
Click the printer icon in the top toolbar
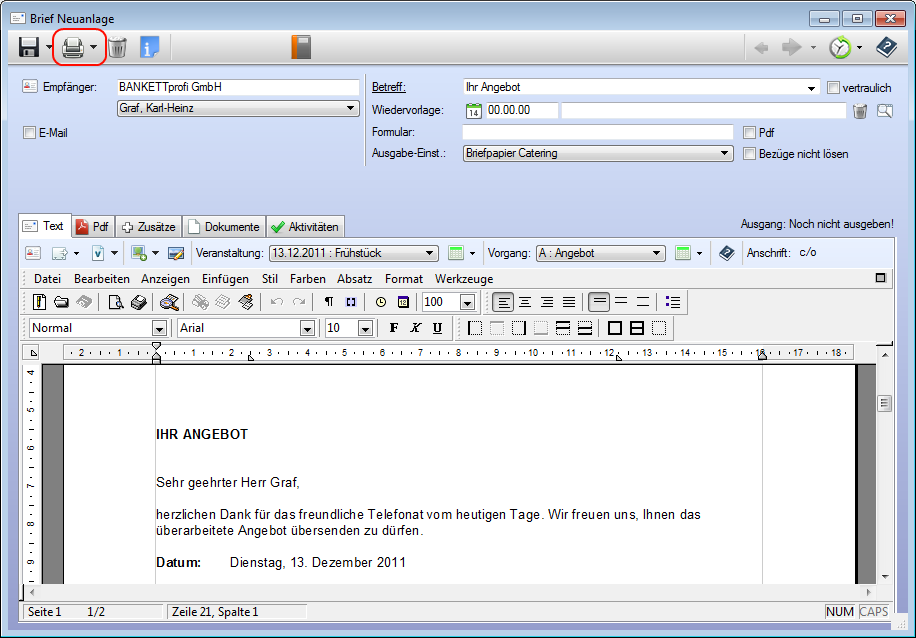point(73,47)
